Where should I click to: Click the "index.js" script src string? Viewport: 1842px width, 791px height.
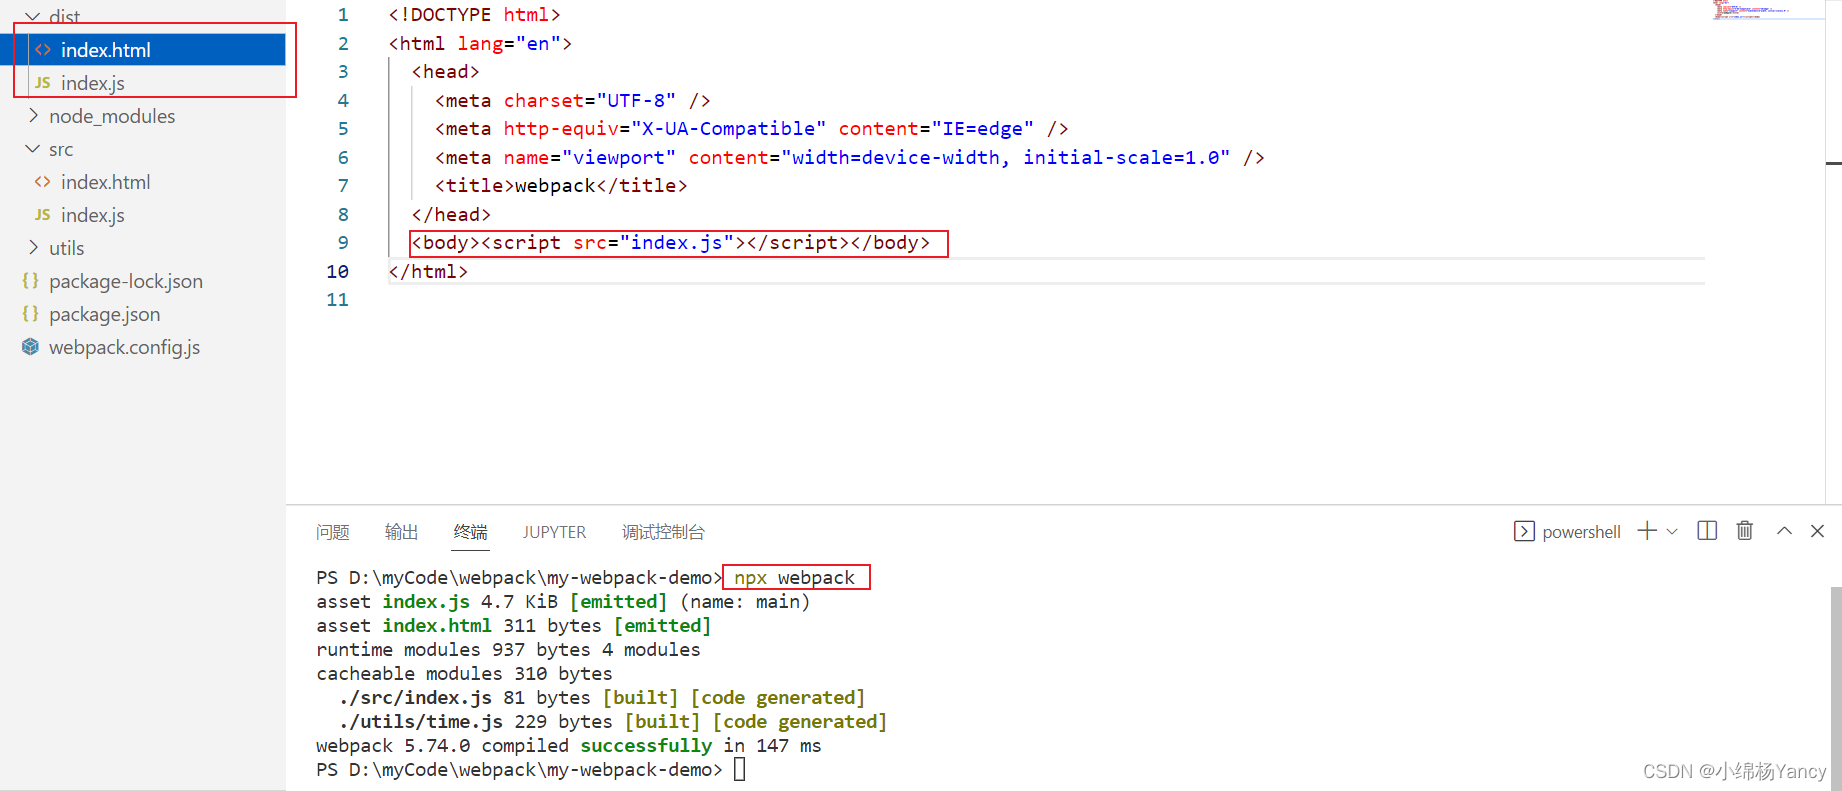[x=677, y=243]
